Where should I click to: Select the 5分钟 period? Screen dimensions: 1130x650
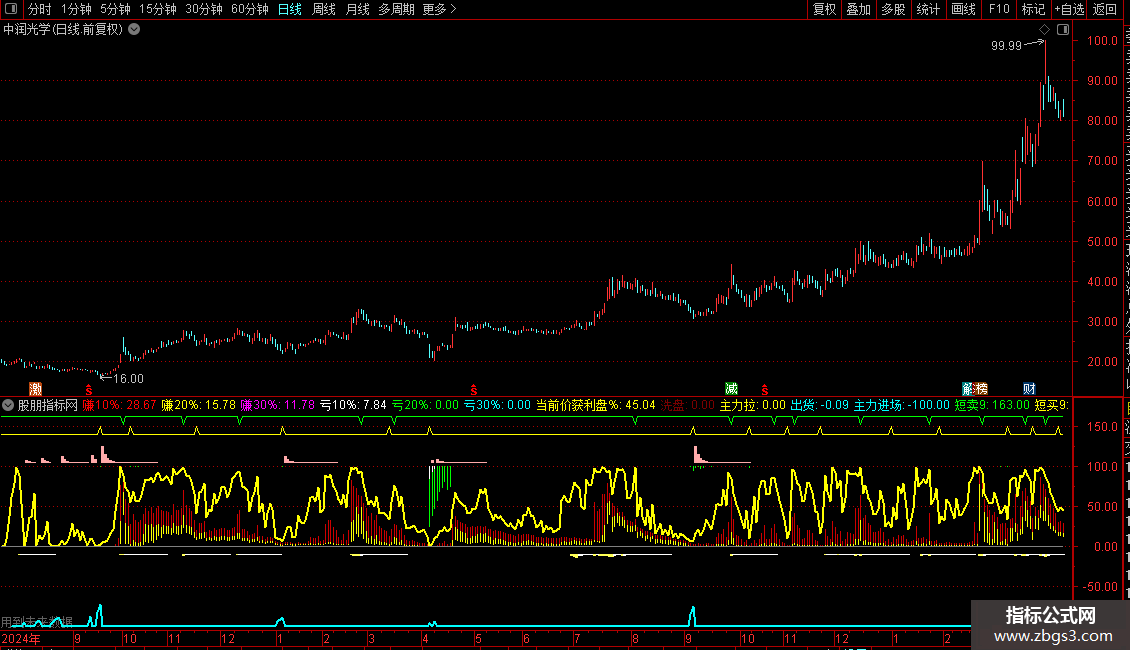click(115, 9)
